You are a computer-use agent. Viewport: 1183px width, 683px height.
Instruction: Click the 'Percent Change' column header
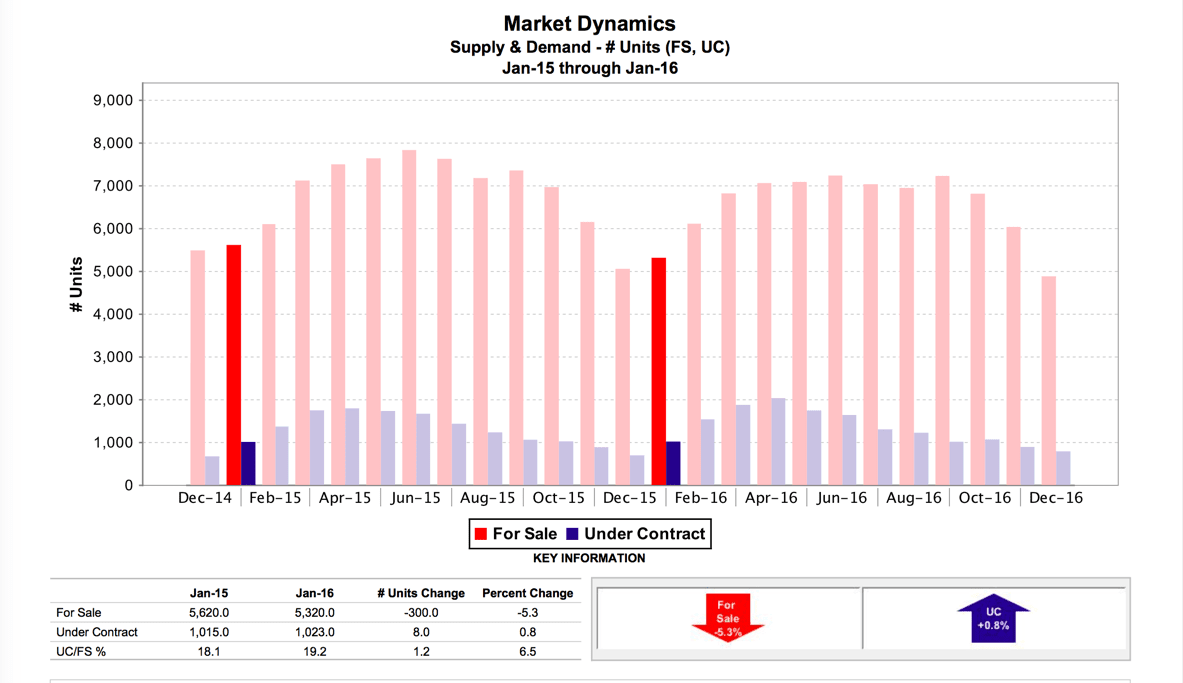tap(527, 593)
